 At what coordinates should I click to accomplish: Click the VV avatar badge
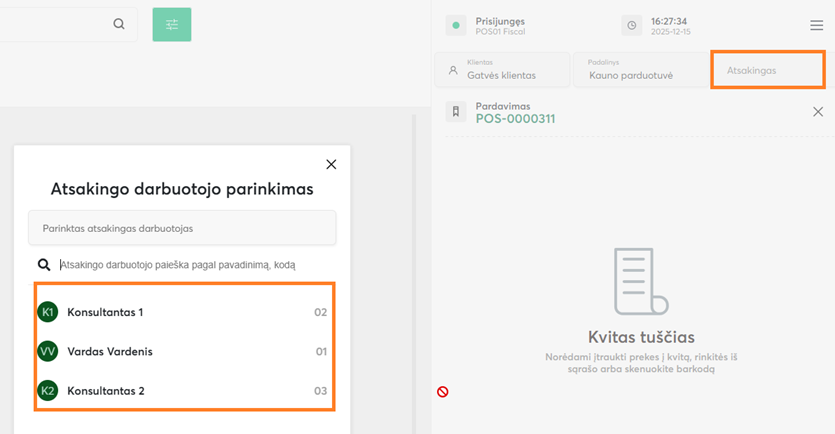47,351
